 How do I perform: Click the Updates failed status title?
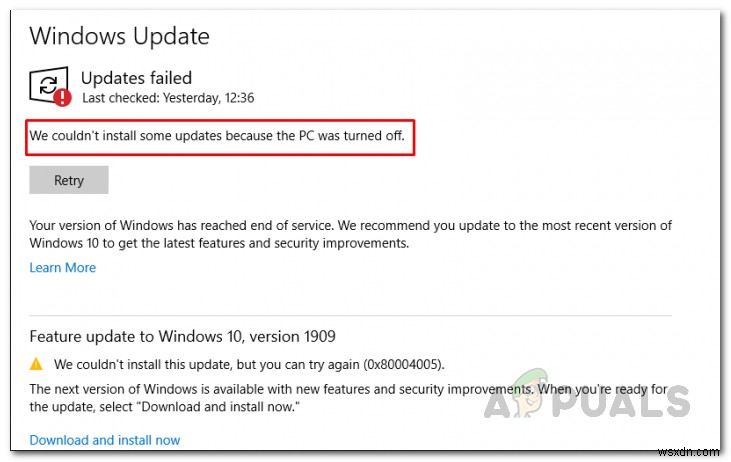136,78
